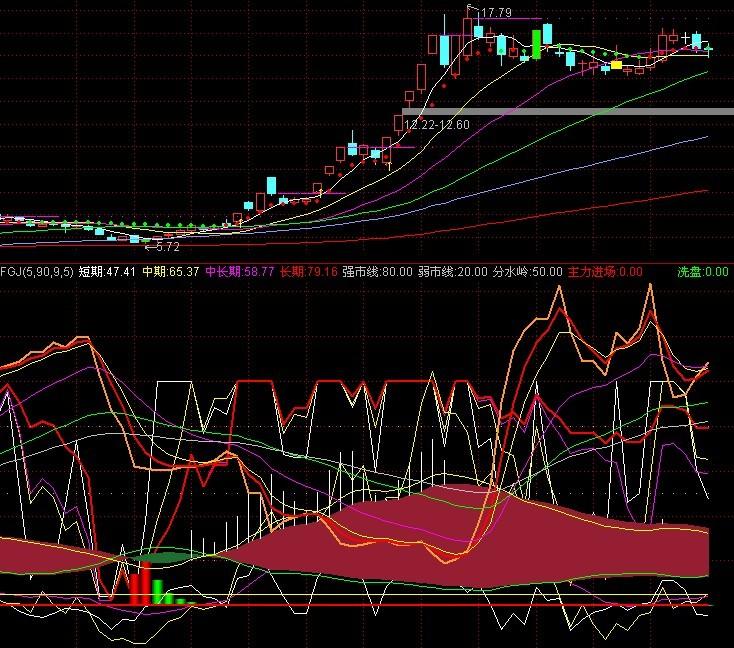Select the FGJ(5,90,9,5) indicator name
Image resolution: width=734 pixels, height=648 pixels.
click(x=37, y=272)
